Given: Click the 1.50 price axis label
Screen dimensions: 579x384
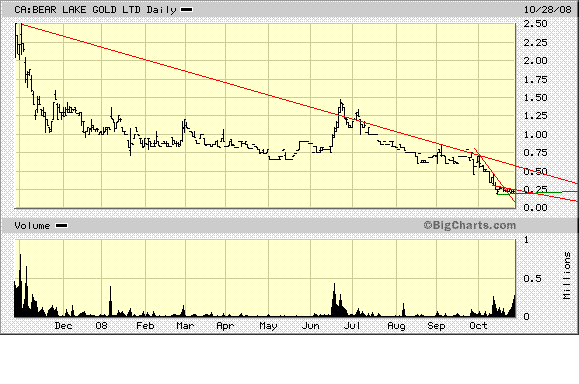Looking at the screenshot, I should 535,97.
